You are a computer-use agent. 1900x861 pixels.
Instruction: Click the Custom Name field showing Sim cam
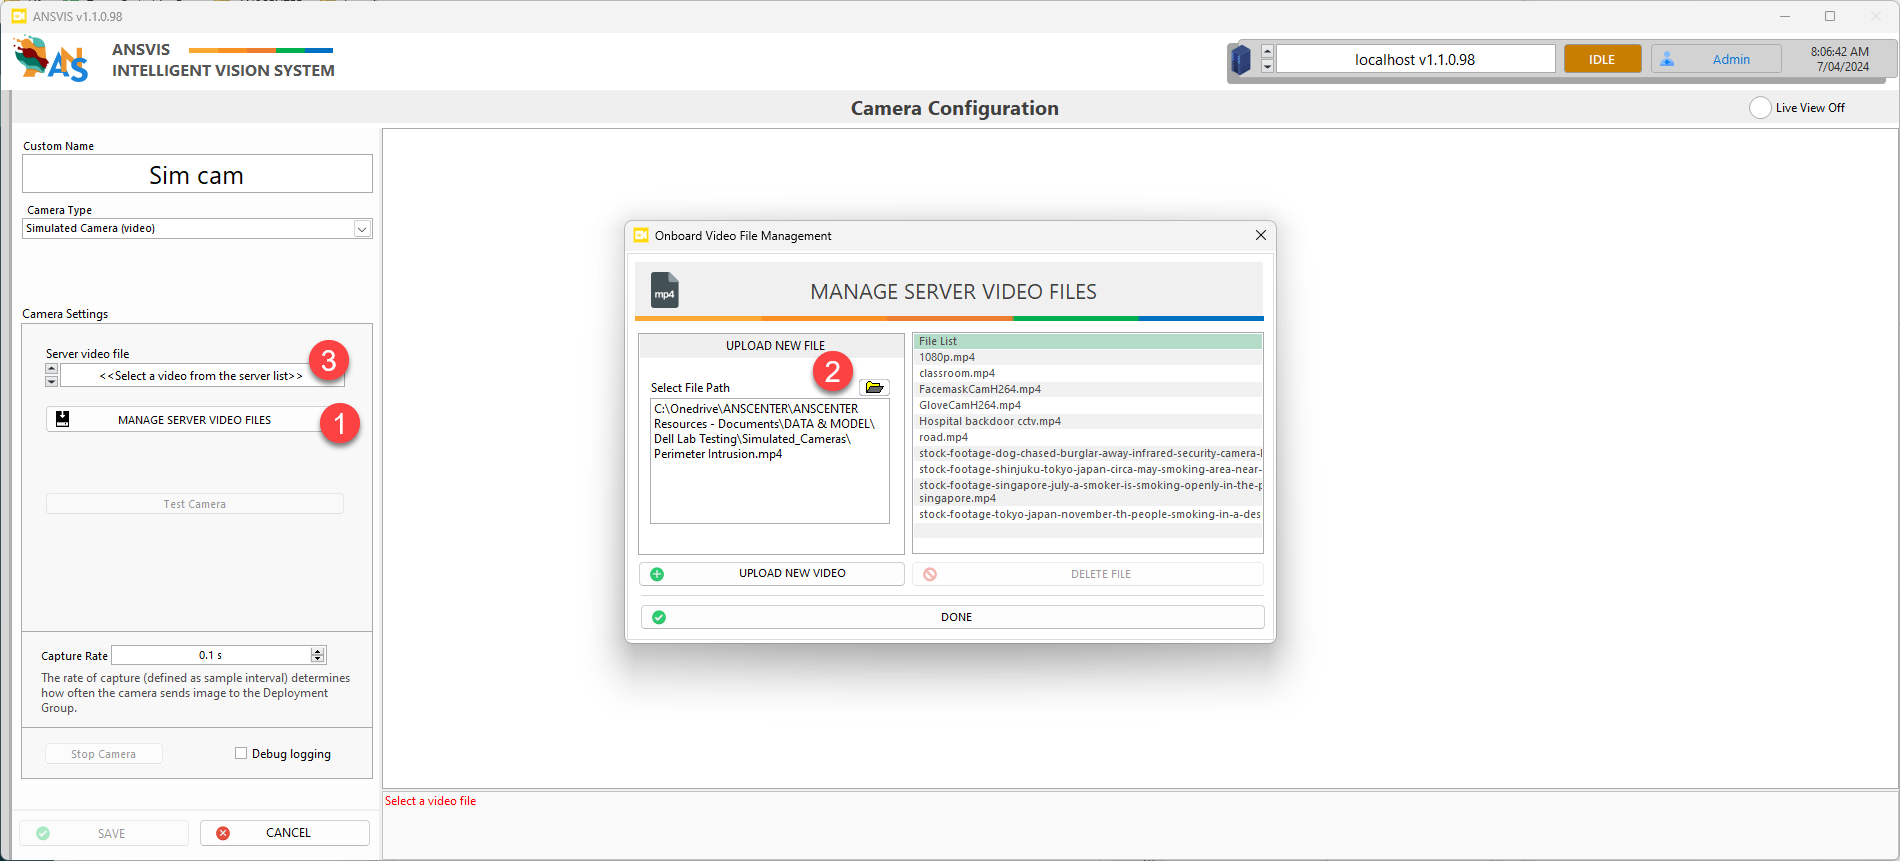pos(197,175)
